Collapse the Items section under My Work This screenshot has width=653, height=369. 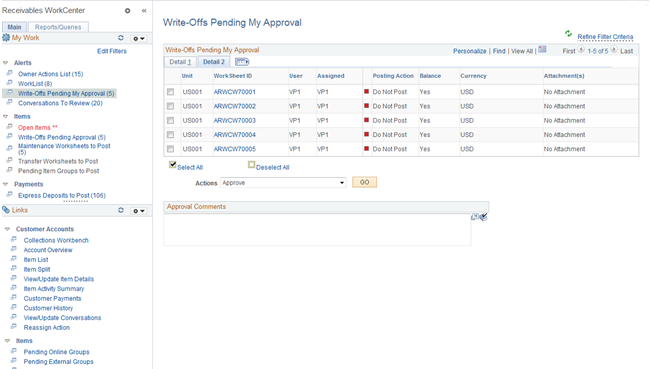[5, 117]
